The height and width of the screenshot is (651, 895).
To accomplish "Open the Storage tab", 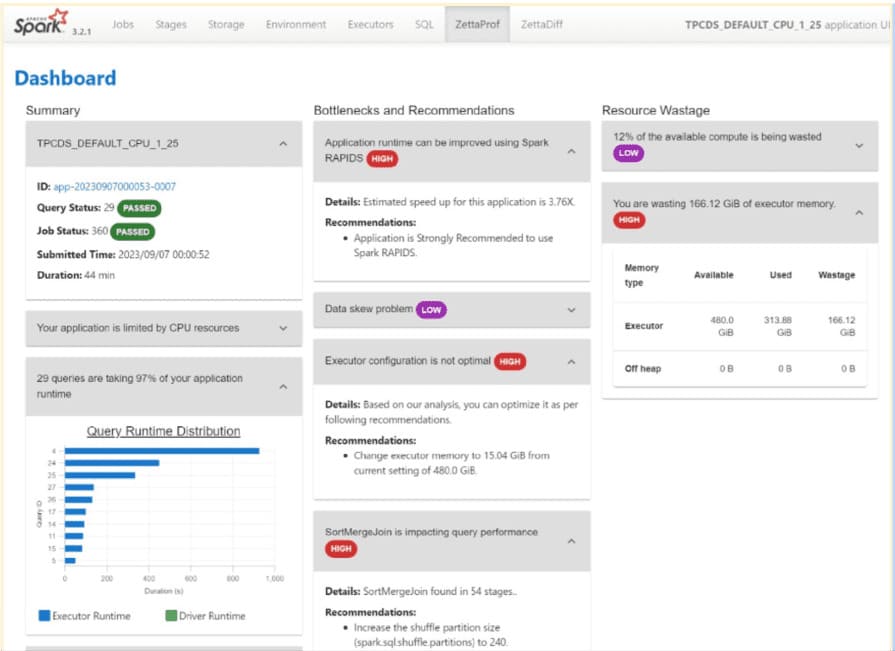I will coord(226,25).
